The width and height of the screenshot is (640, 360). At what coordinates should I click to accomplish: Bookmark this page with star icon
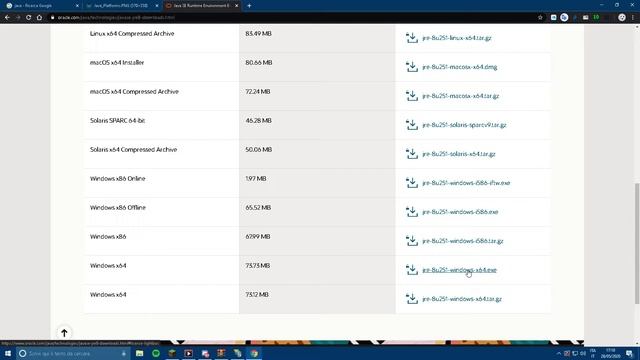(540, 18)
